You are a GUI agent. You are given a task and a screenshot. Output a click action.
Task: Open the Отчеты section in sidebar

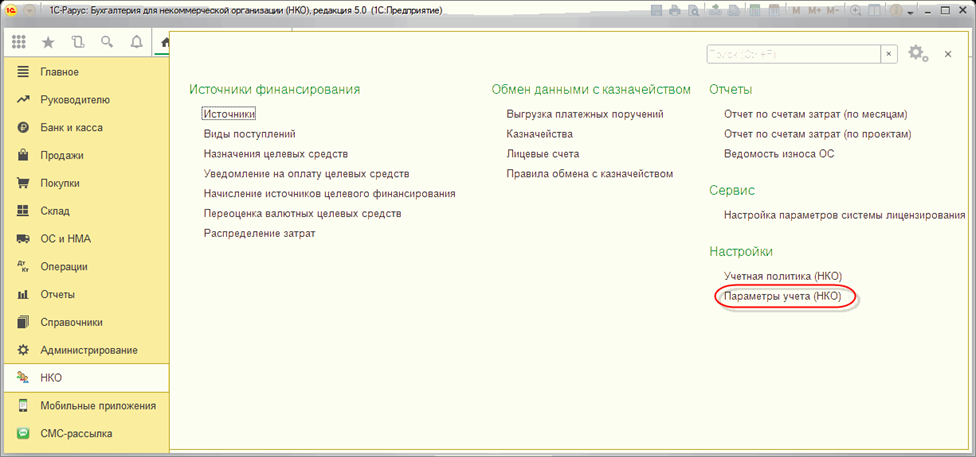[x=85, y=294]
